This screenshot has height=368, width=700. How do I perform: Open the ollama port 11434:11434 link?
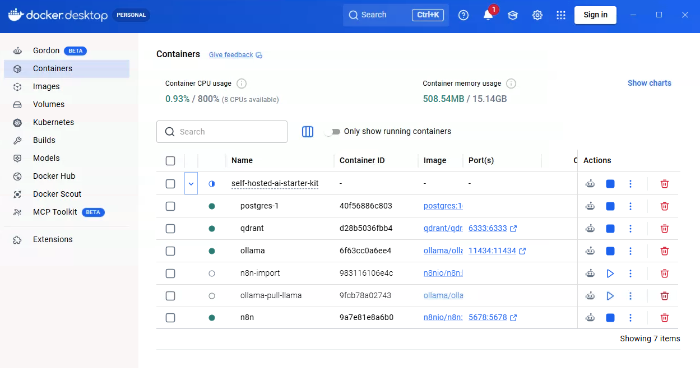[x=497, y=251]
